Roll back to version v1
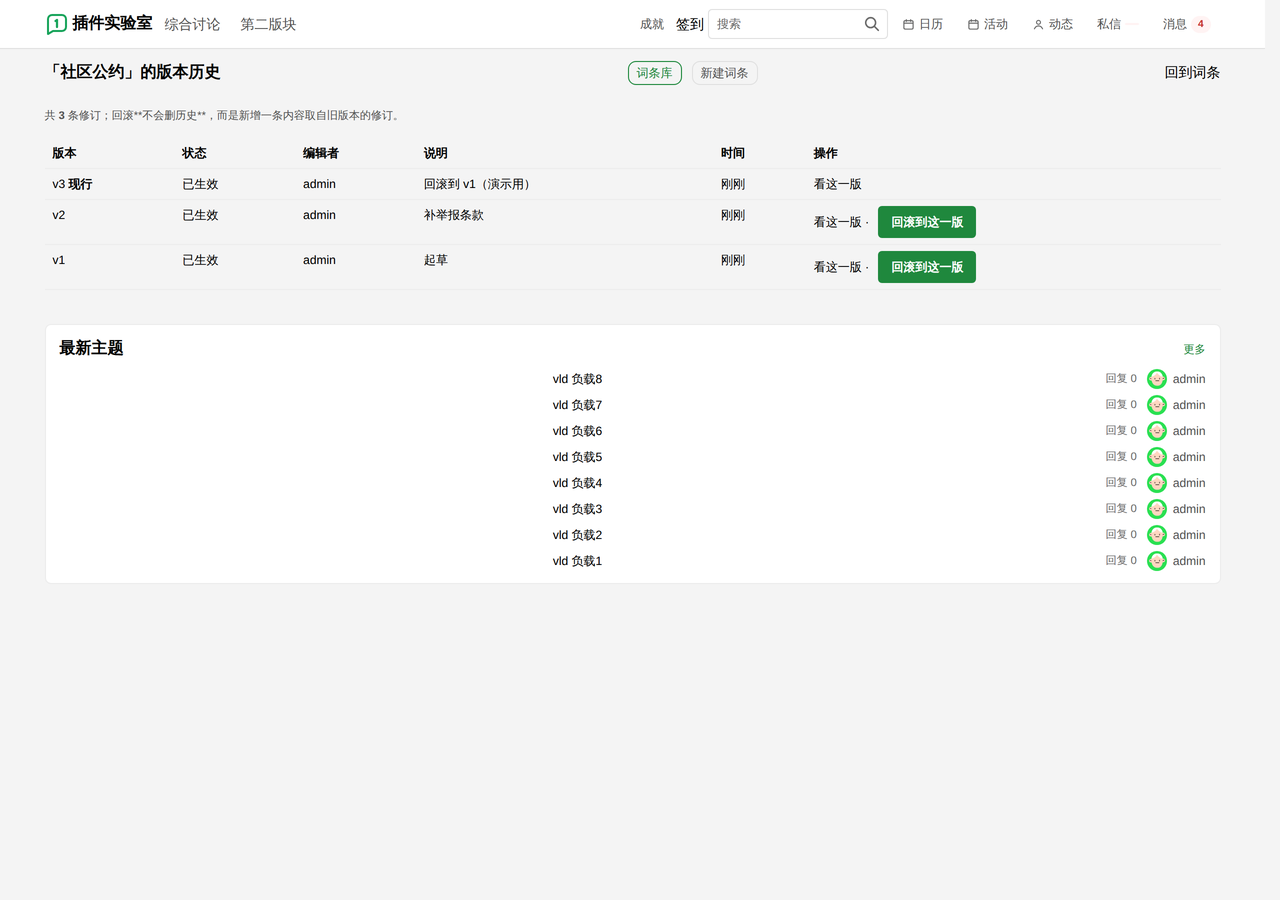Screen dimensions: 1280x900 927,267
